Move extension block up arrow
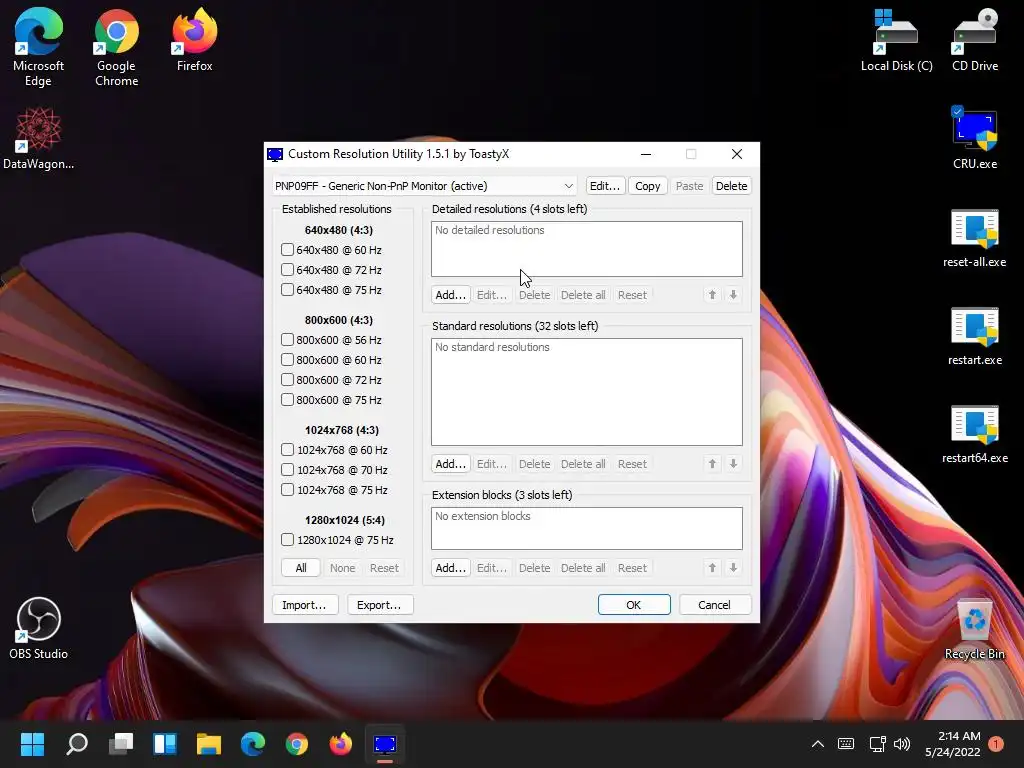1024x768 pixels. (x=712, y=568)
